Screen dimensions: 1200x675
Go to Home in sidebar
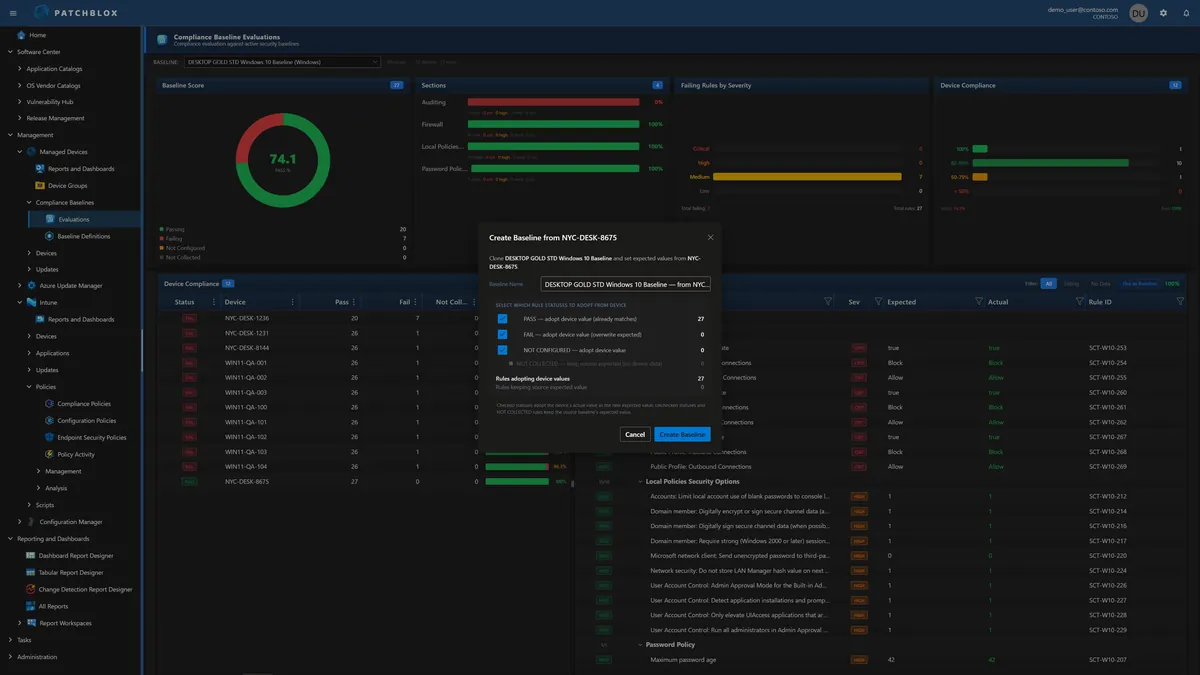tap(37, 35)
